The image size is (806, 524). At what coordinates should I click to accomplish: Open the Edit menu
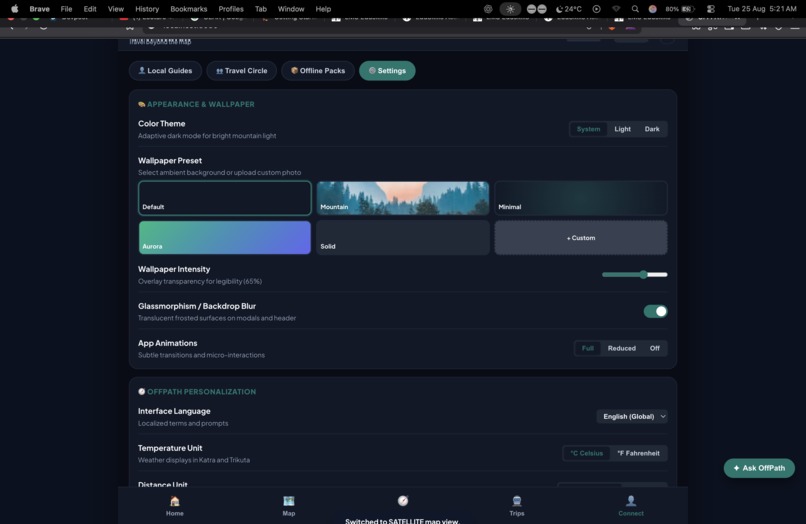tap(90, 9)
